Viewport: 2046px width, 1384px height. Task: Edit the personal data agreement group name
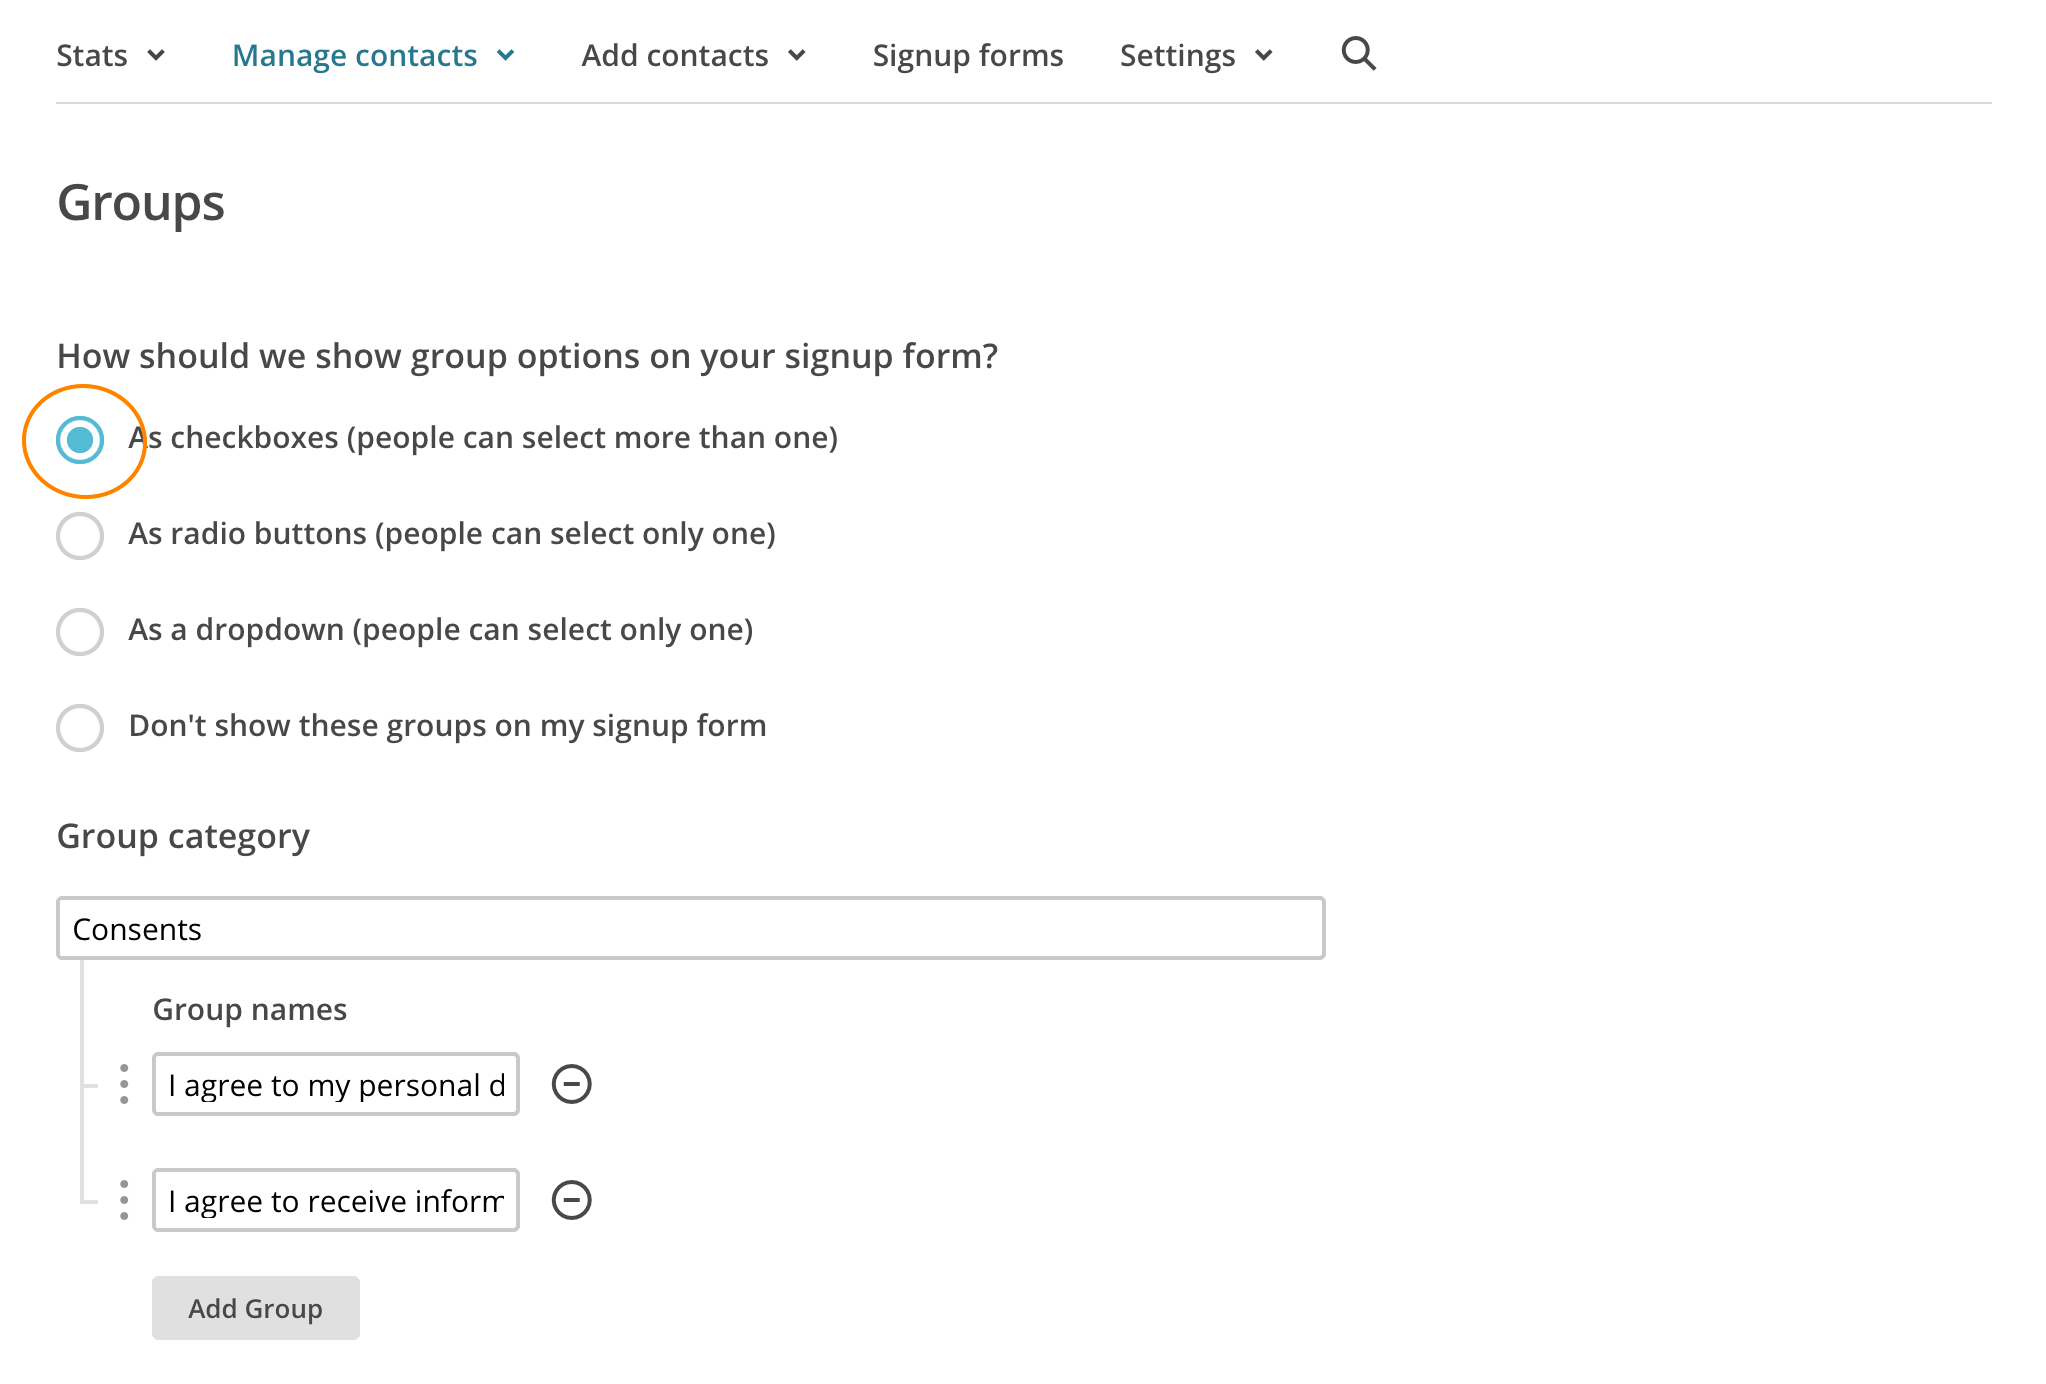335,1083
